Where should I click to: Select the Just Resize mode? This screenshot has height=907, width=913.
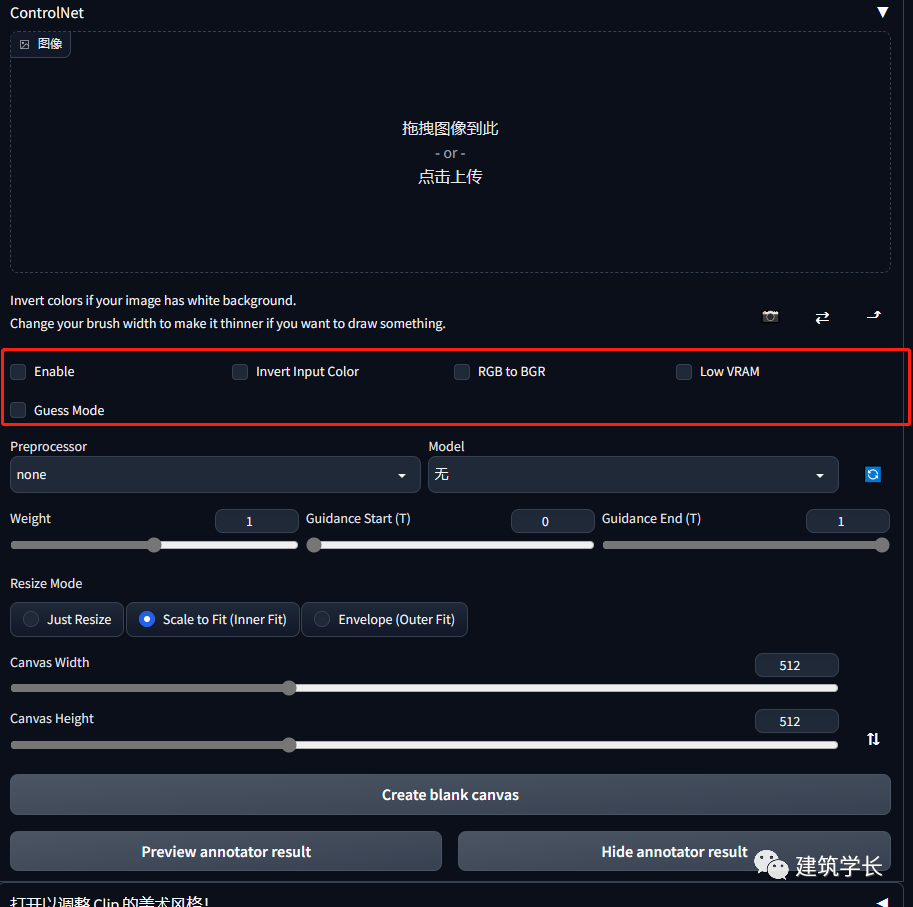pos(66,619)
